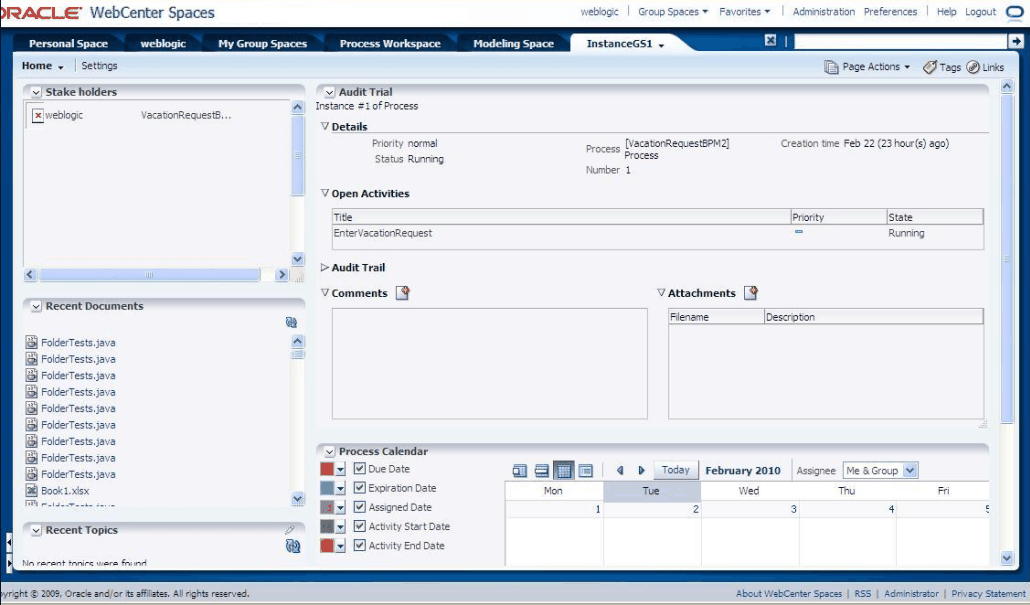
Task: Collapse the Recent Topics panel
Action: click(x=36, y=531)
